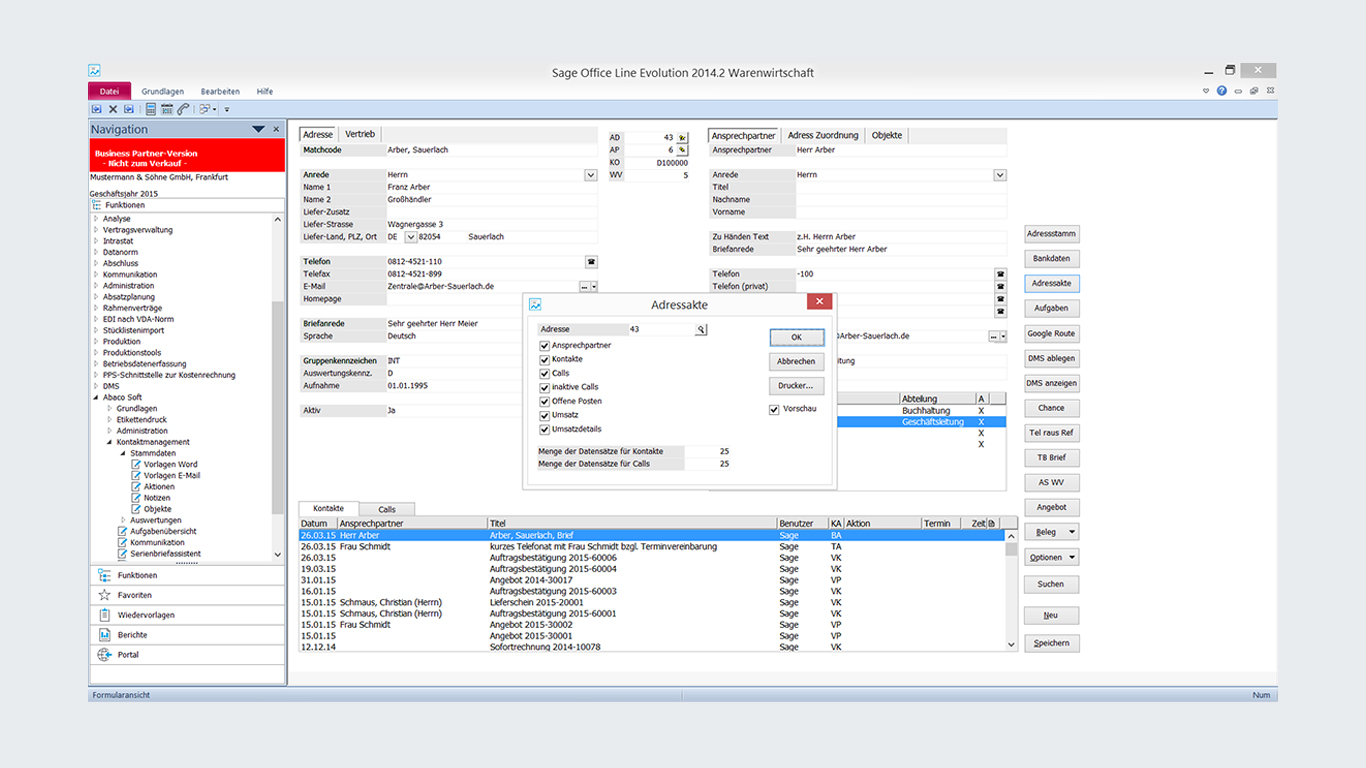
Task: Click dial icon for Telefon (privat)
Action: (x=1000, y=286)
